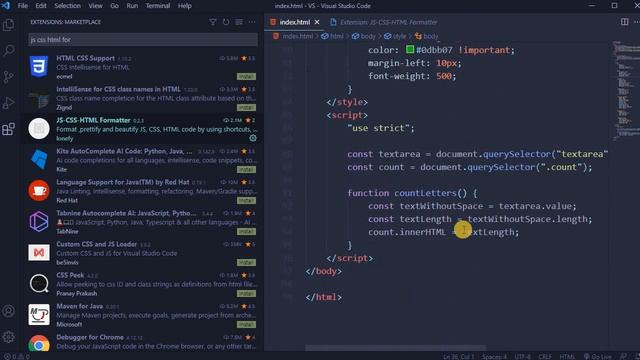
Task: Select the CSS Peek extension logo
Action: [39, 284]
